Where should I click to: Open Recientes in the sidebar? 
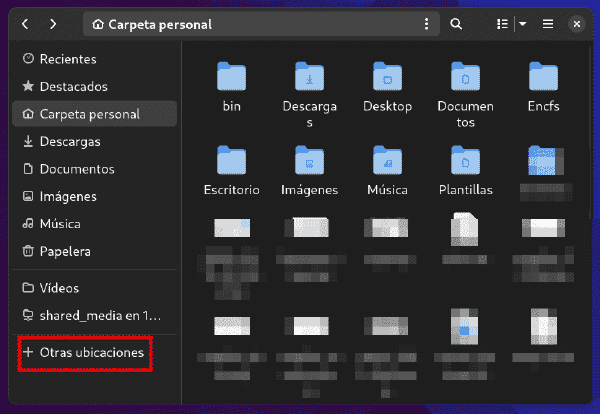[x=95, y=59]
